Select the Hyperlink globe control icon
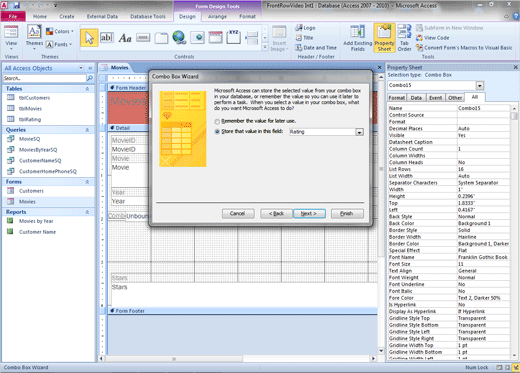The image size is (520, 373). (x=179, y=38)
